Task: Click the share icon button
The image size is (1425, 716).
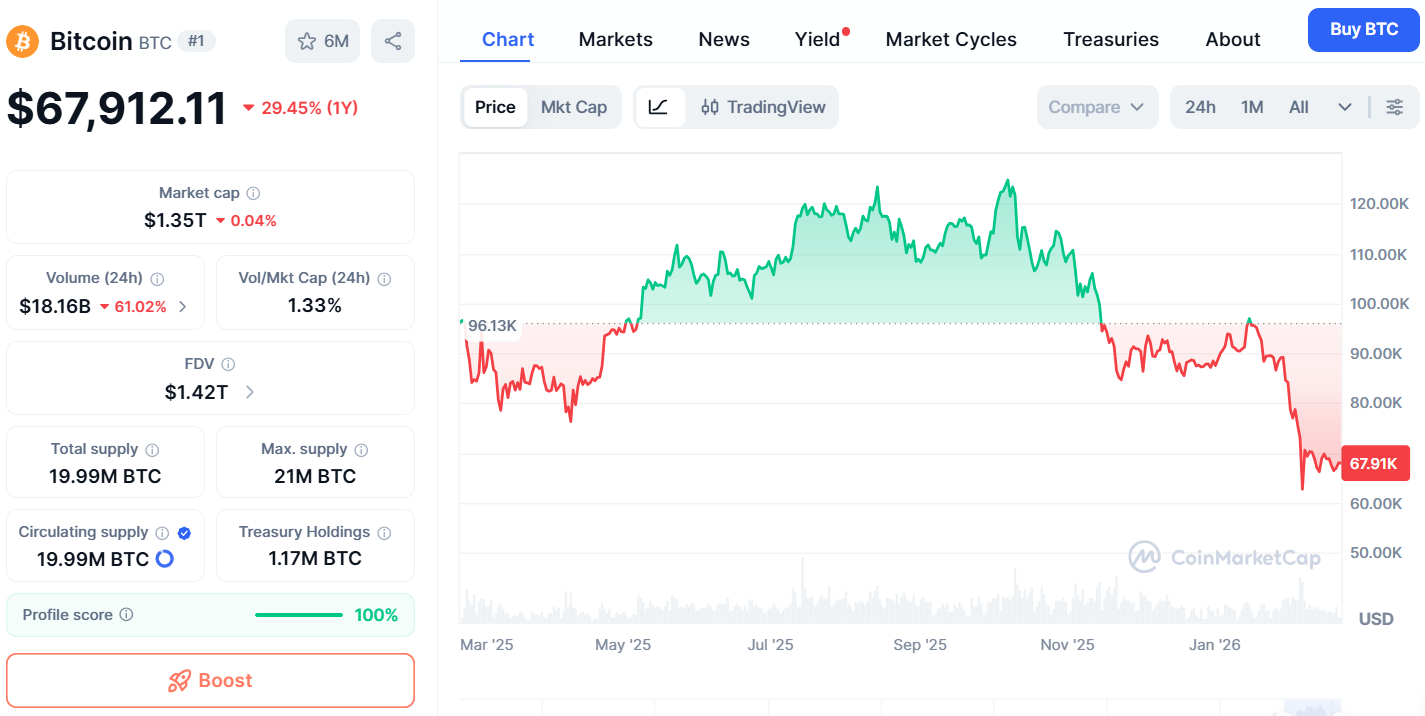Action: pyautogui.click(x=393, y=41)
